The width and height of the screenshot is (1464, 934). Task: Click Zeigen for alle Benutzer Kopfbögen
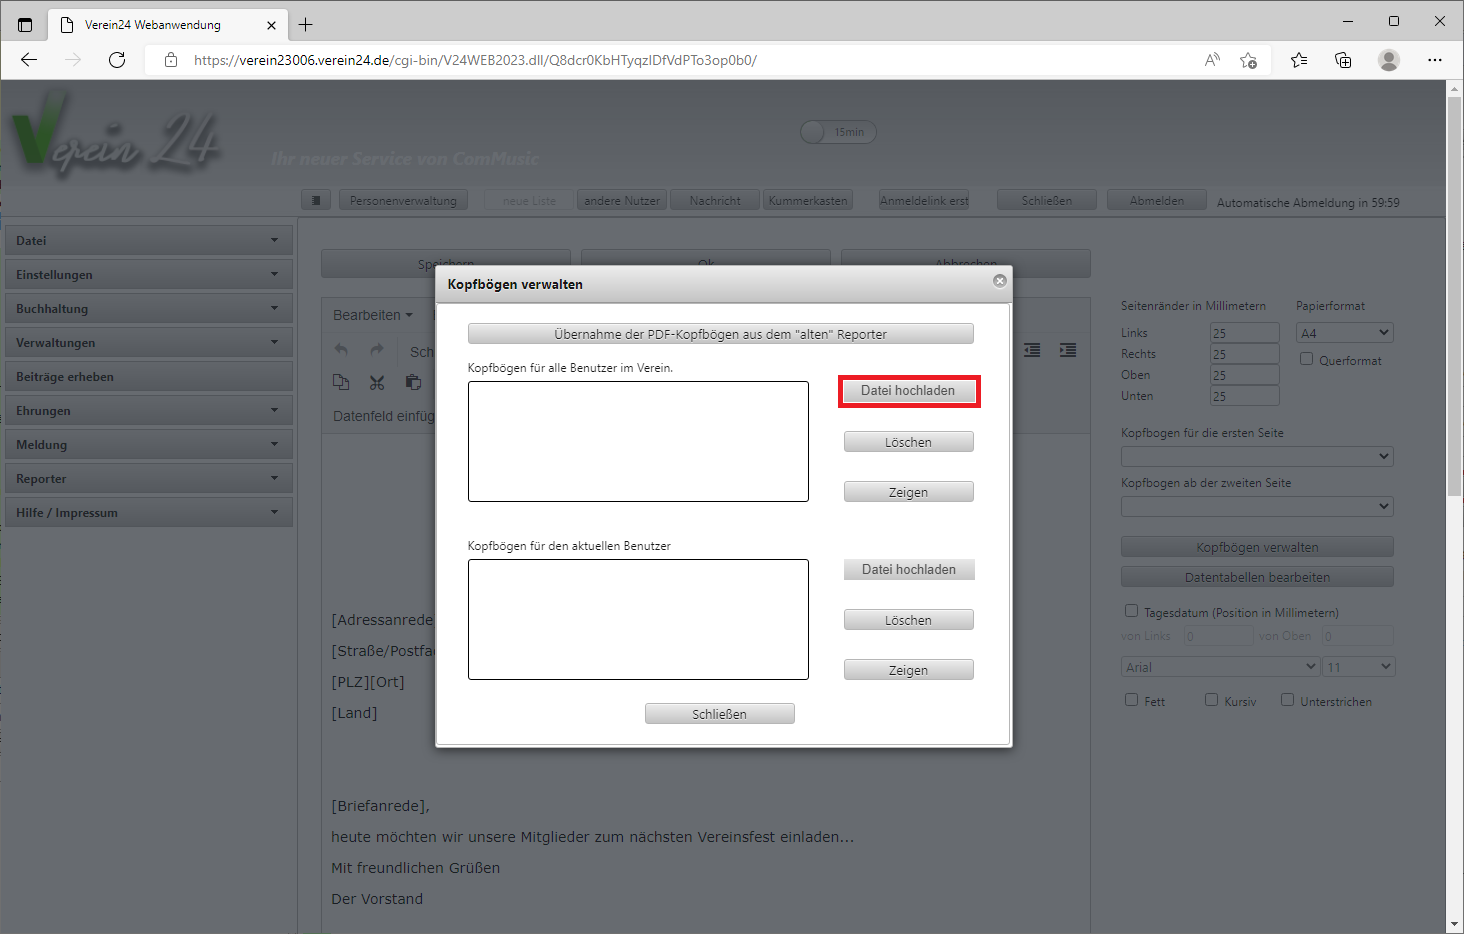(x=908, y=492)
